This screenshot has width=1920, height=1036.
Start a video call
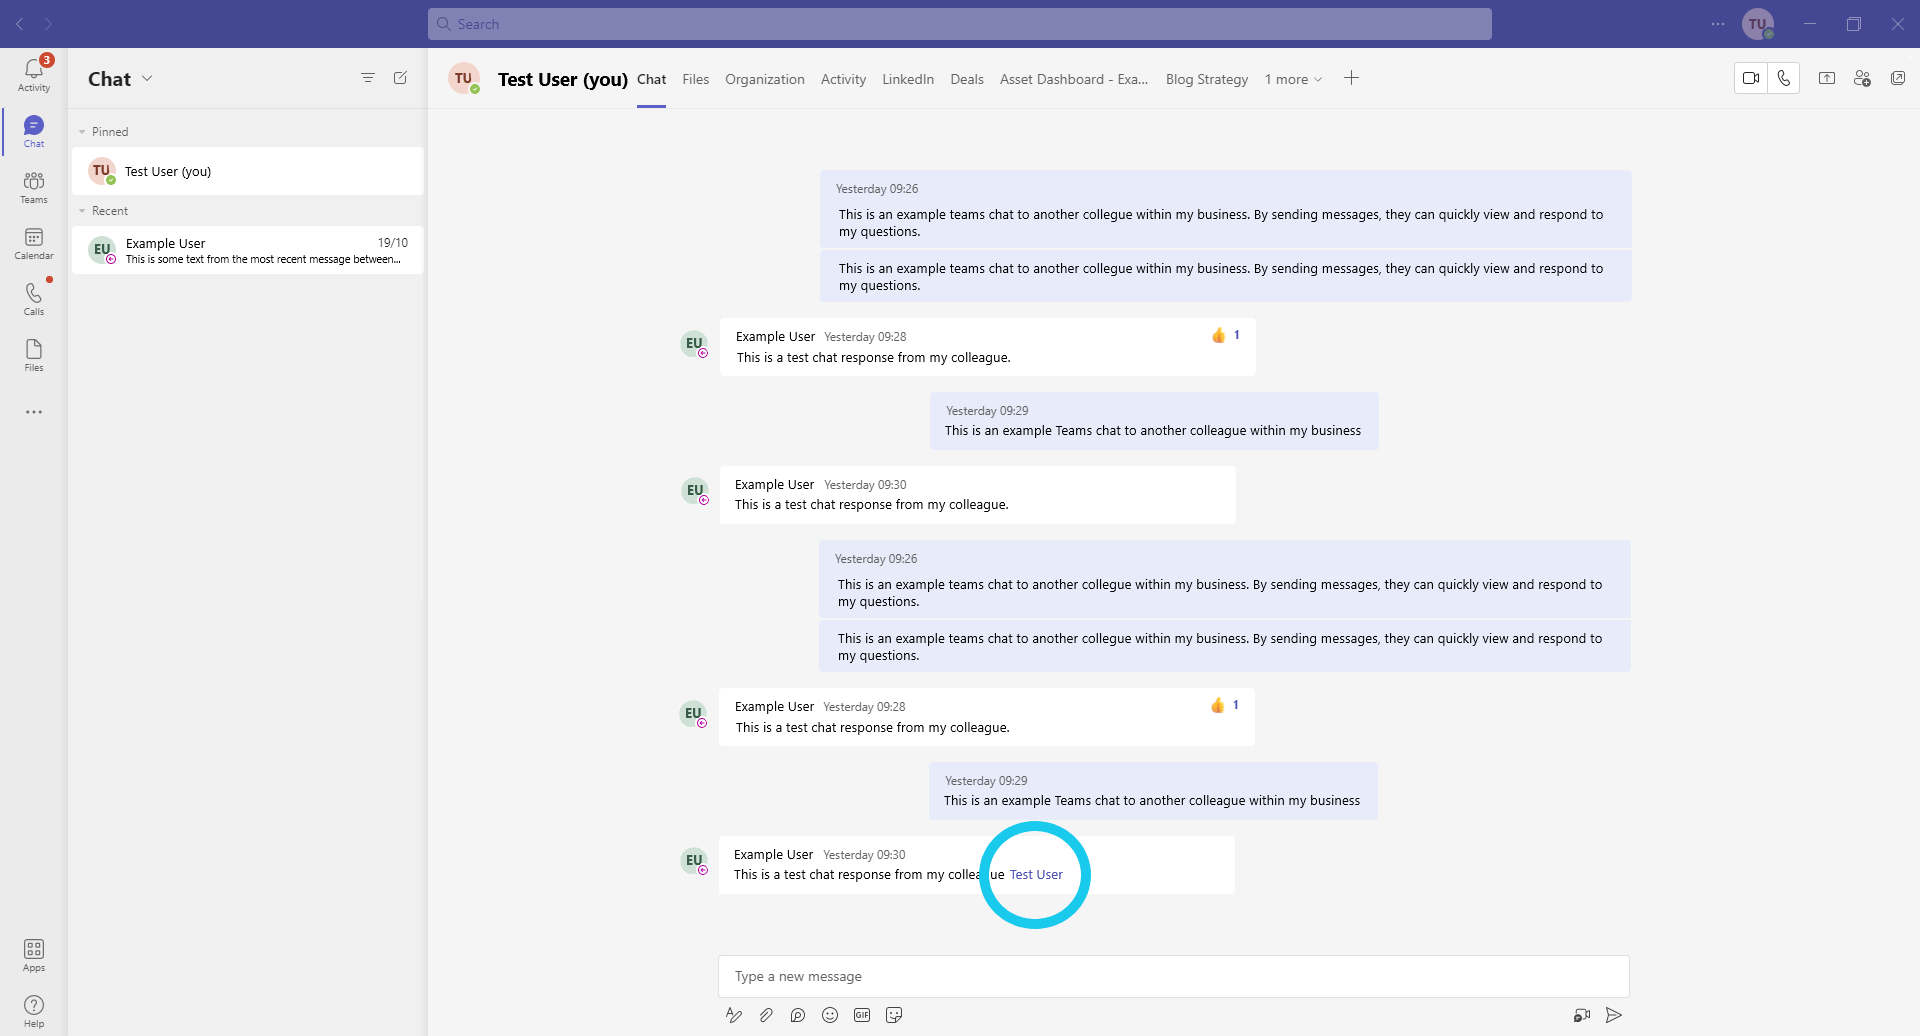[1751, 78]
